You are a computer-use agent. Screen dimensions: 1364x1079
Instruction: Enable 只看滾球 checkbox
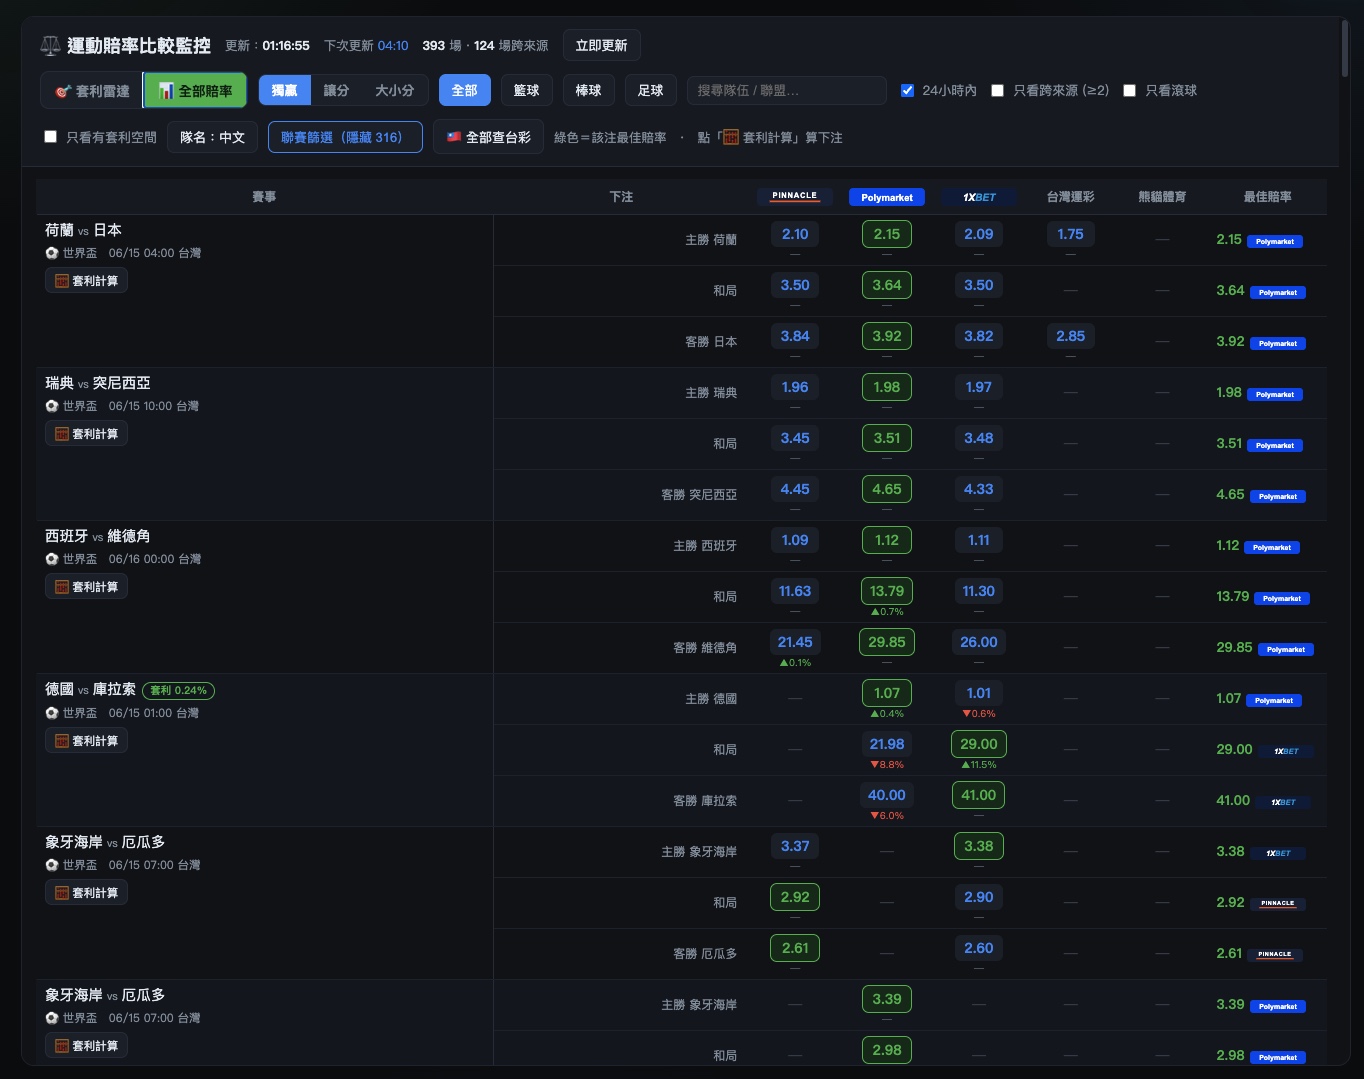(x=1129, y=90)
